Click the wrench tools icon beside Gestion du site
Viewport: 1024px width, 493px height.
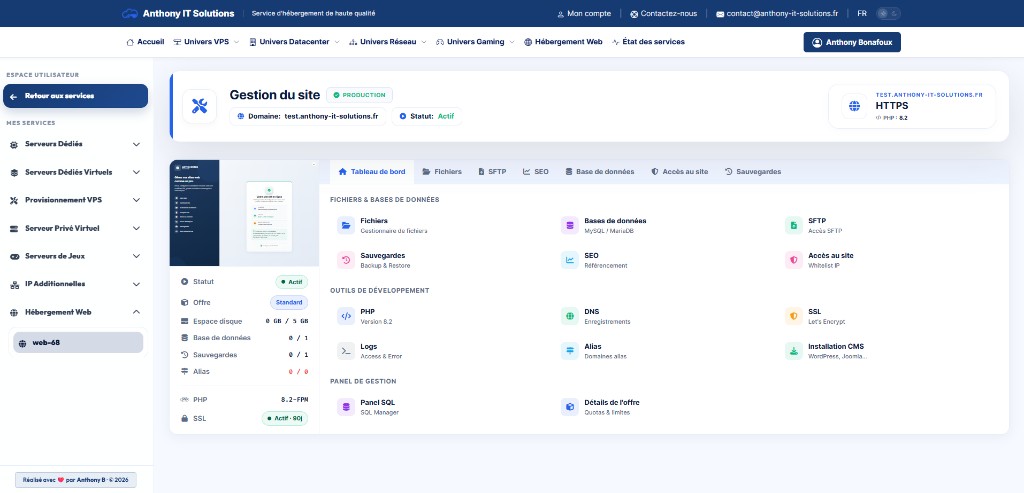[x=199, y=106]
